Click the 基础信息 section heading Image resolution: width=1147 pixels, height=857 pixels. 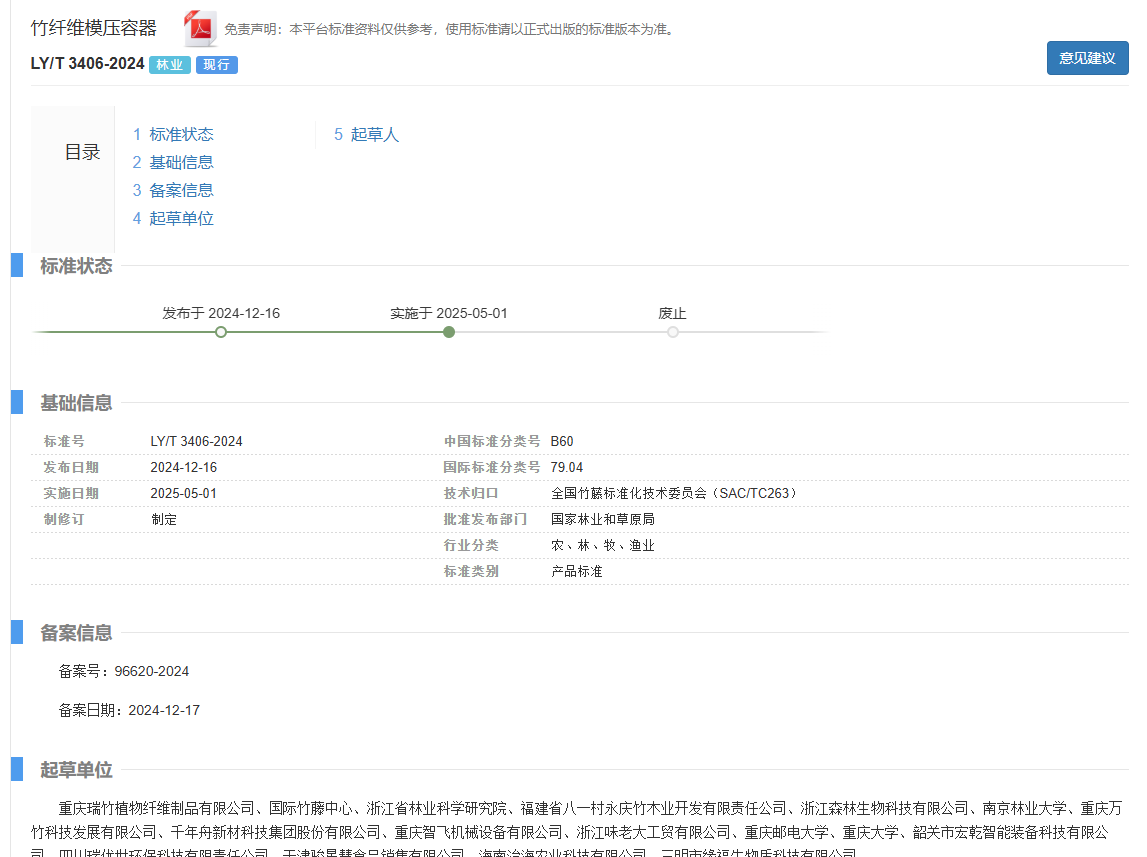pos(76,403)
